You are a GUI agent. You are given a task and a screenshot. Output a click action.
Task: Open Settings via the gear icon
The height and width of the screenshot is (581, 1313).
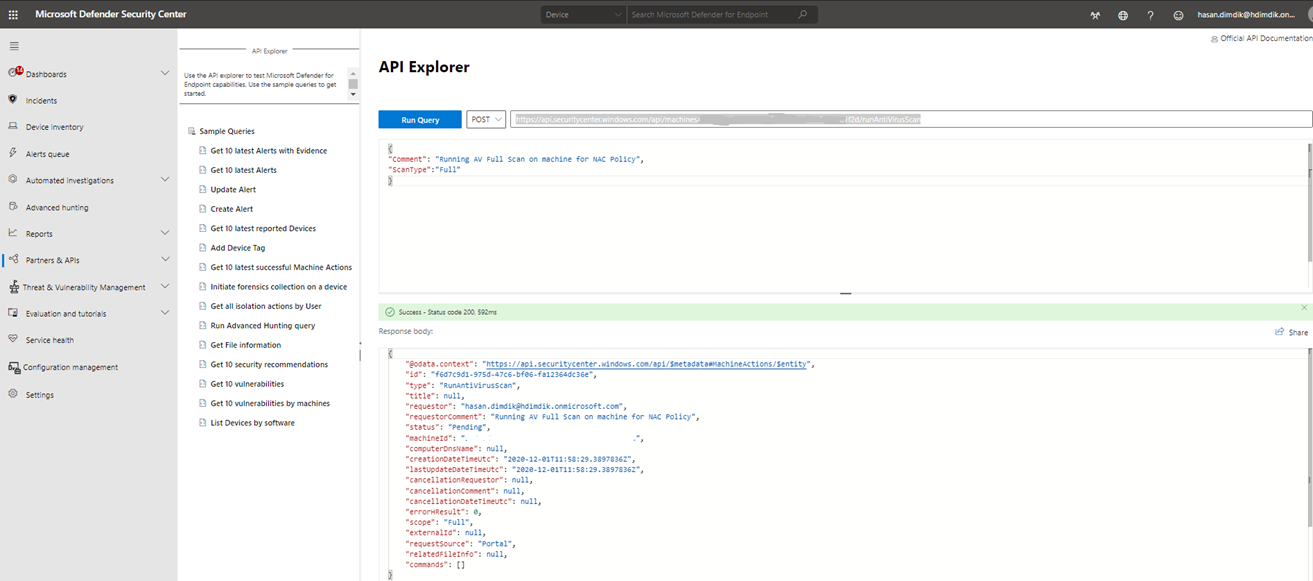pyautogui.click(x=14, y=394)
